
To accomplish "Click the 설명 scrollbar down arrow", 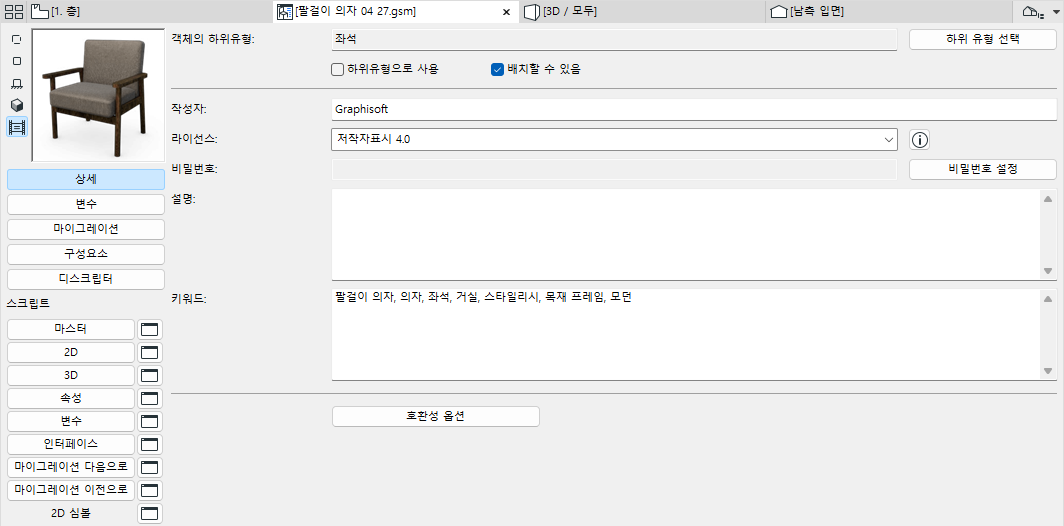I will pos(1048,271).
